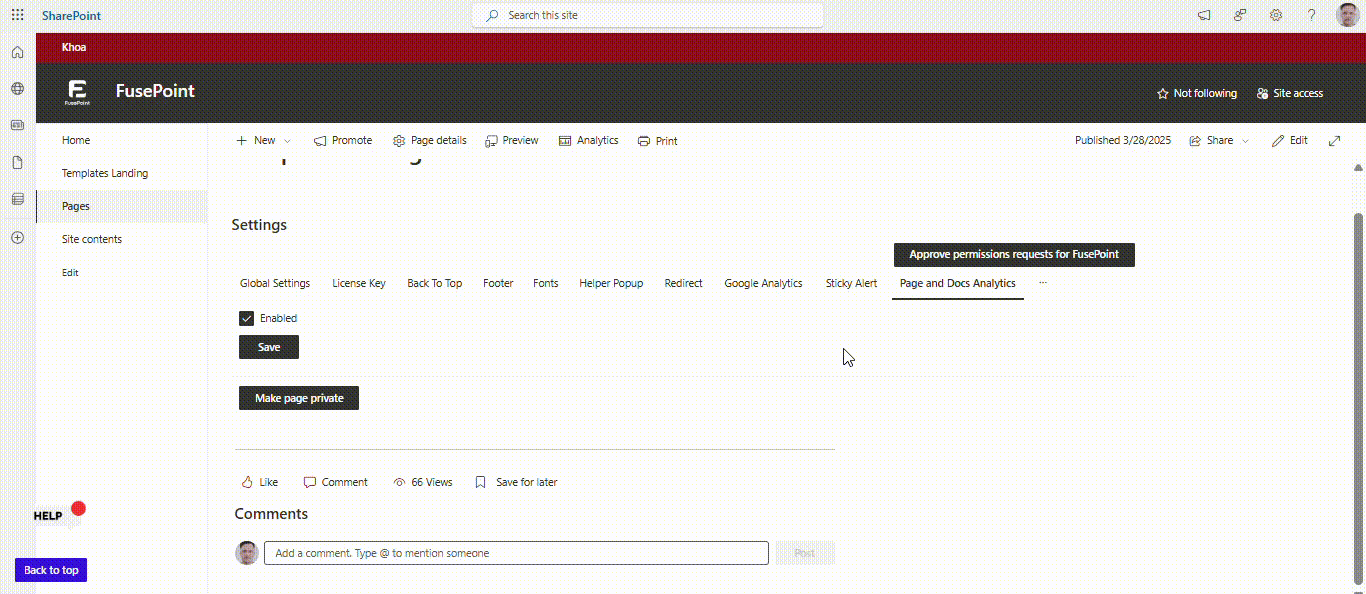Click the settings gear icon in header

pyautogui.click(x=1276, y=15)
